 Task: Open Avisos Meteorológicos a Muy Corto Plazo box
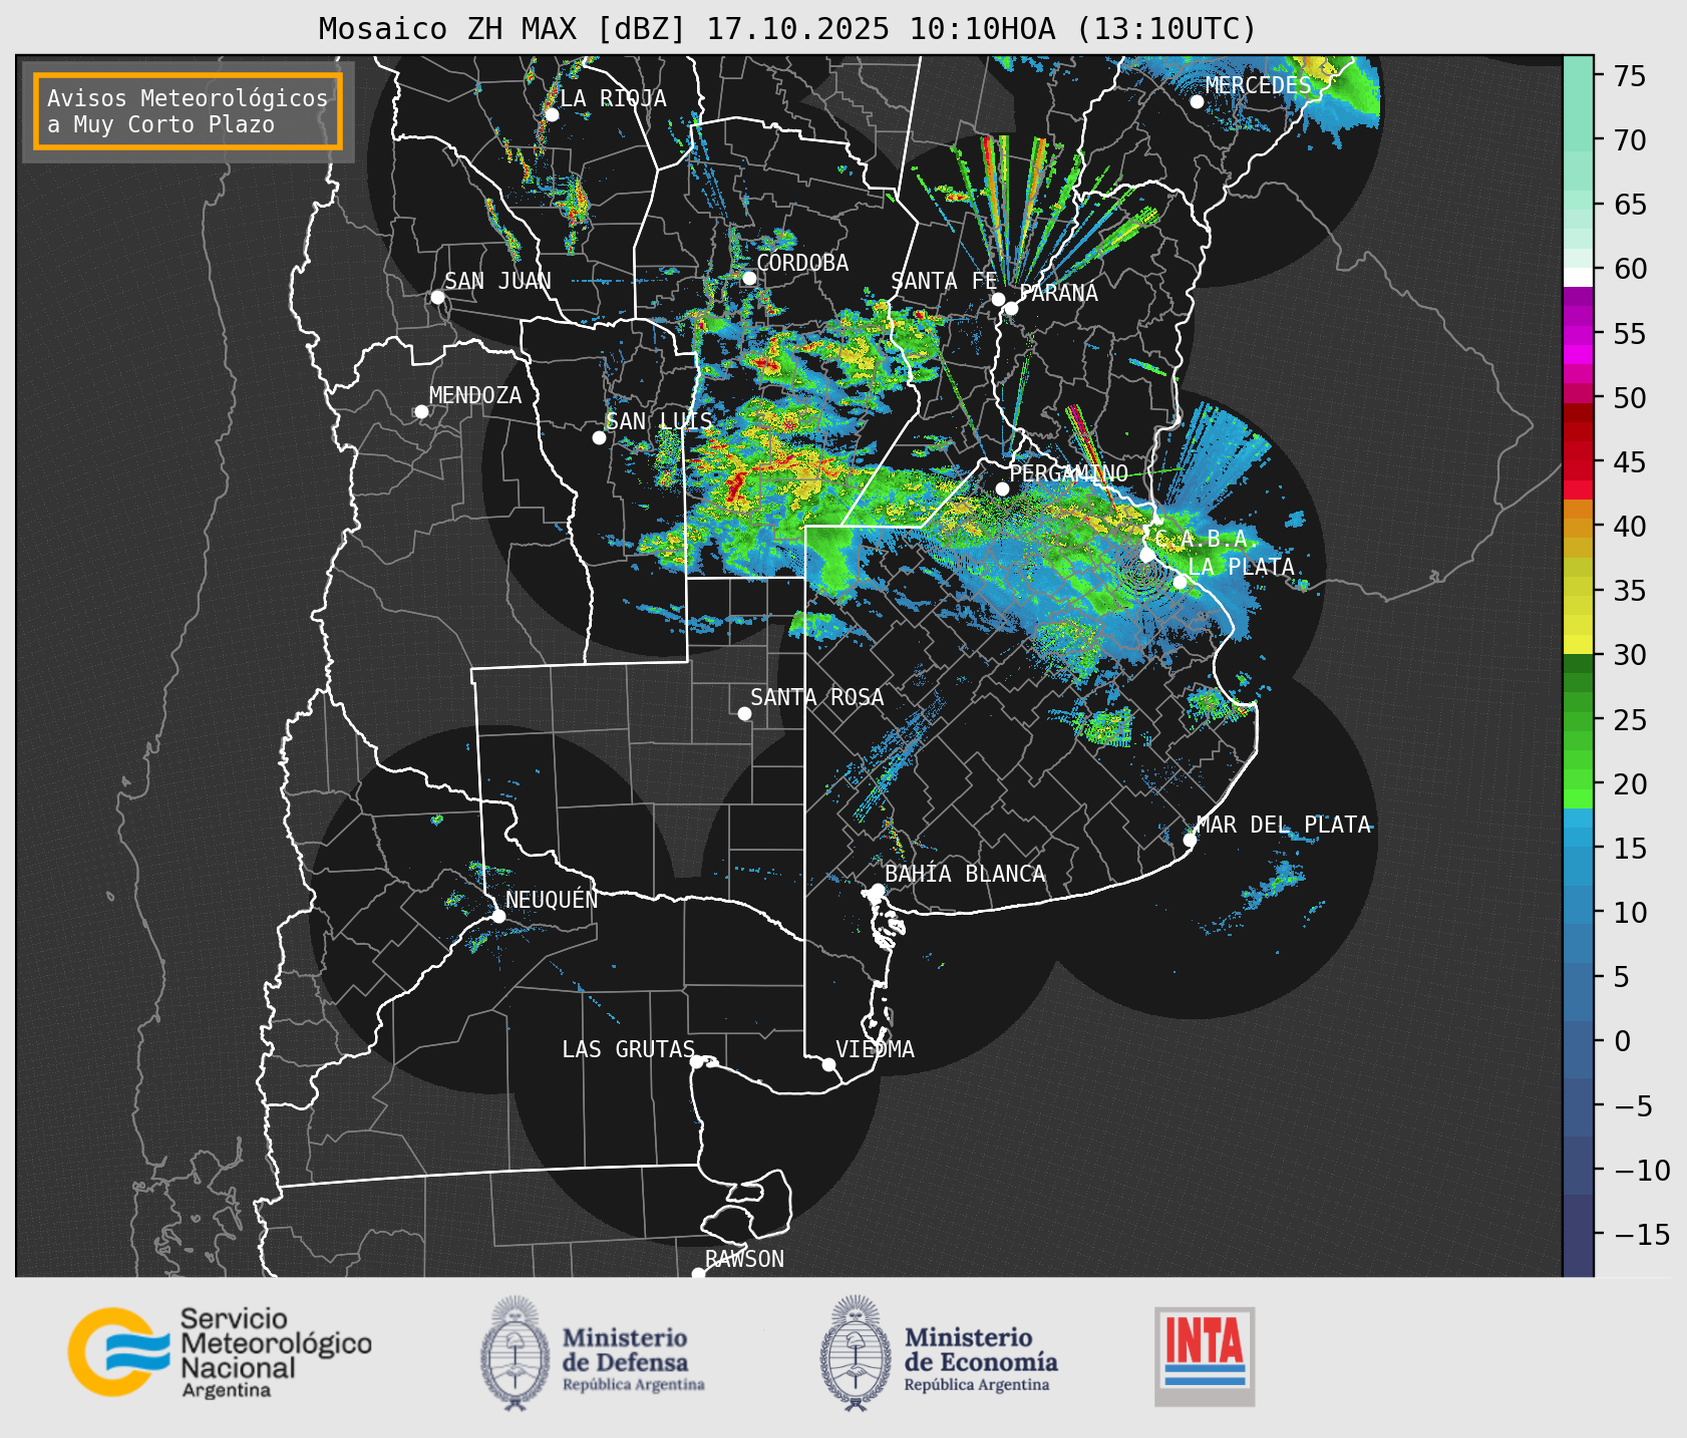click(188, 111)
